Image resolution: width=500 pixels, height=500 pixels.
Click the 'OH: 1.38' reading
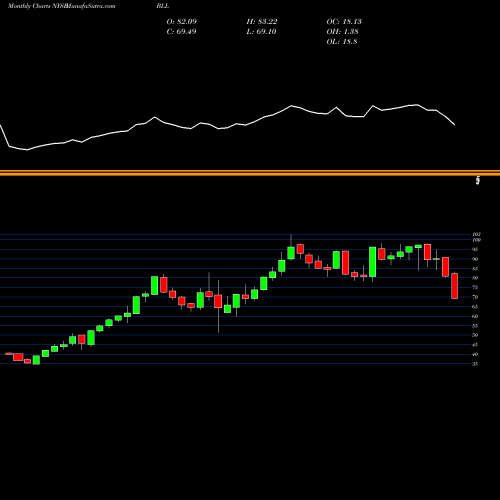pos(342,32)
